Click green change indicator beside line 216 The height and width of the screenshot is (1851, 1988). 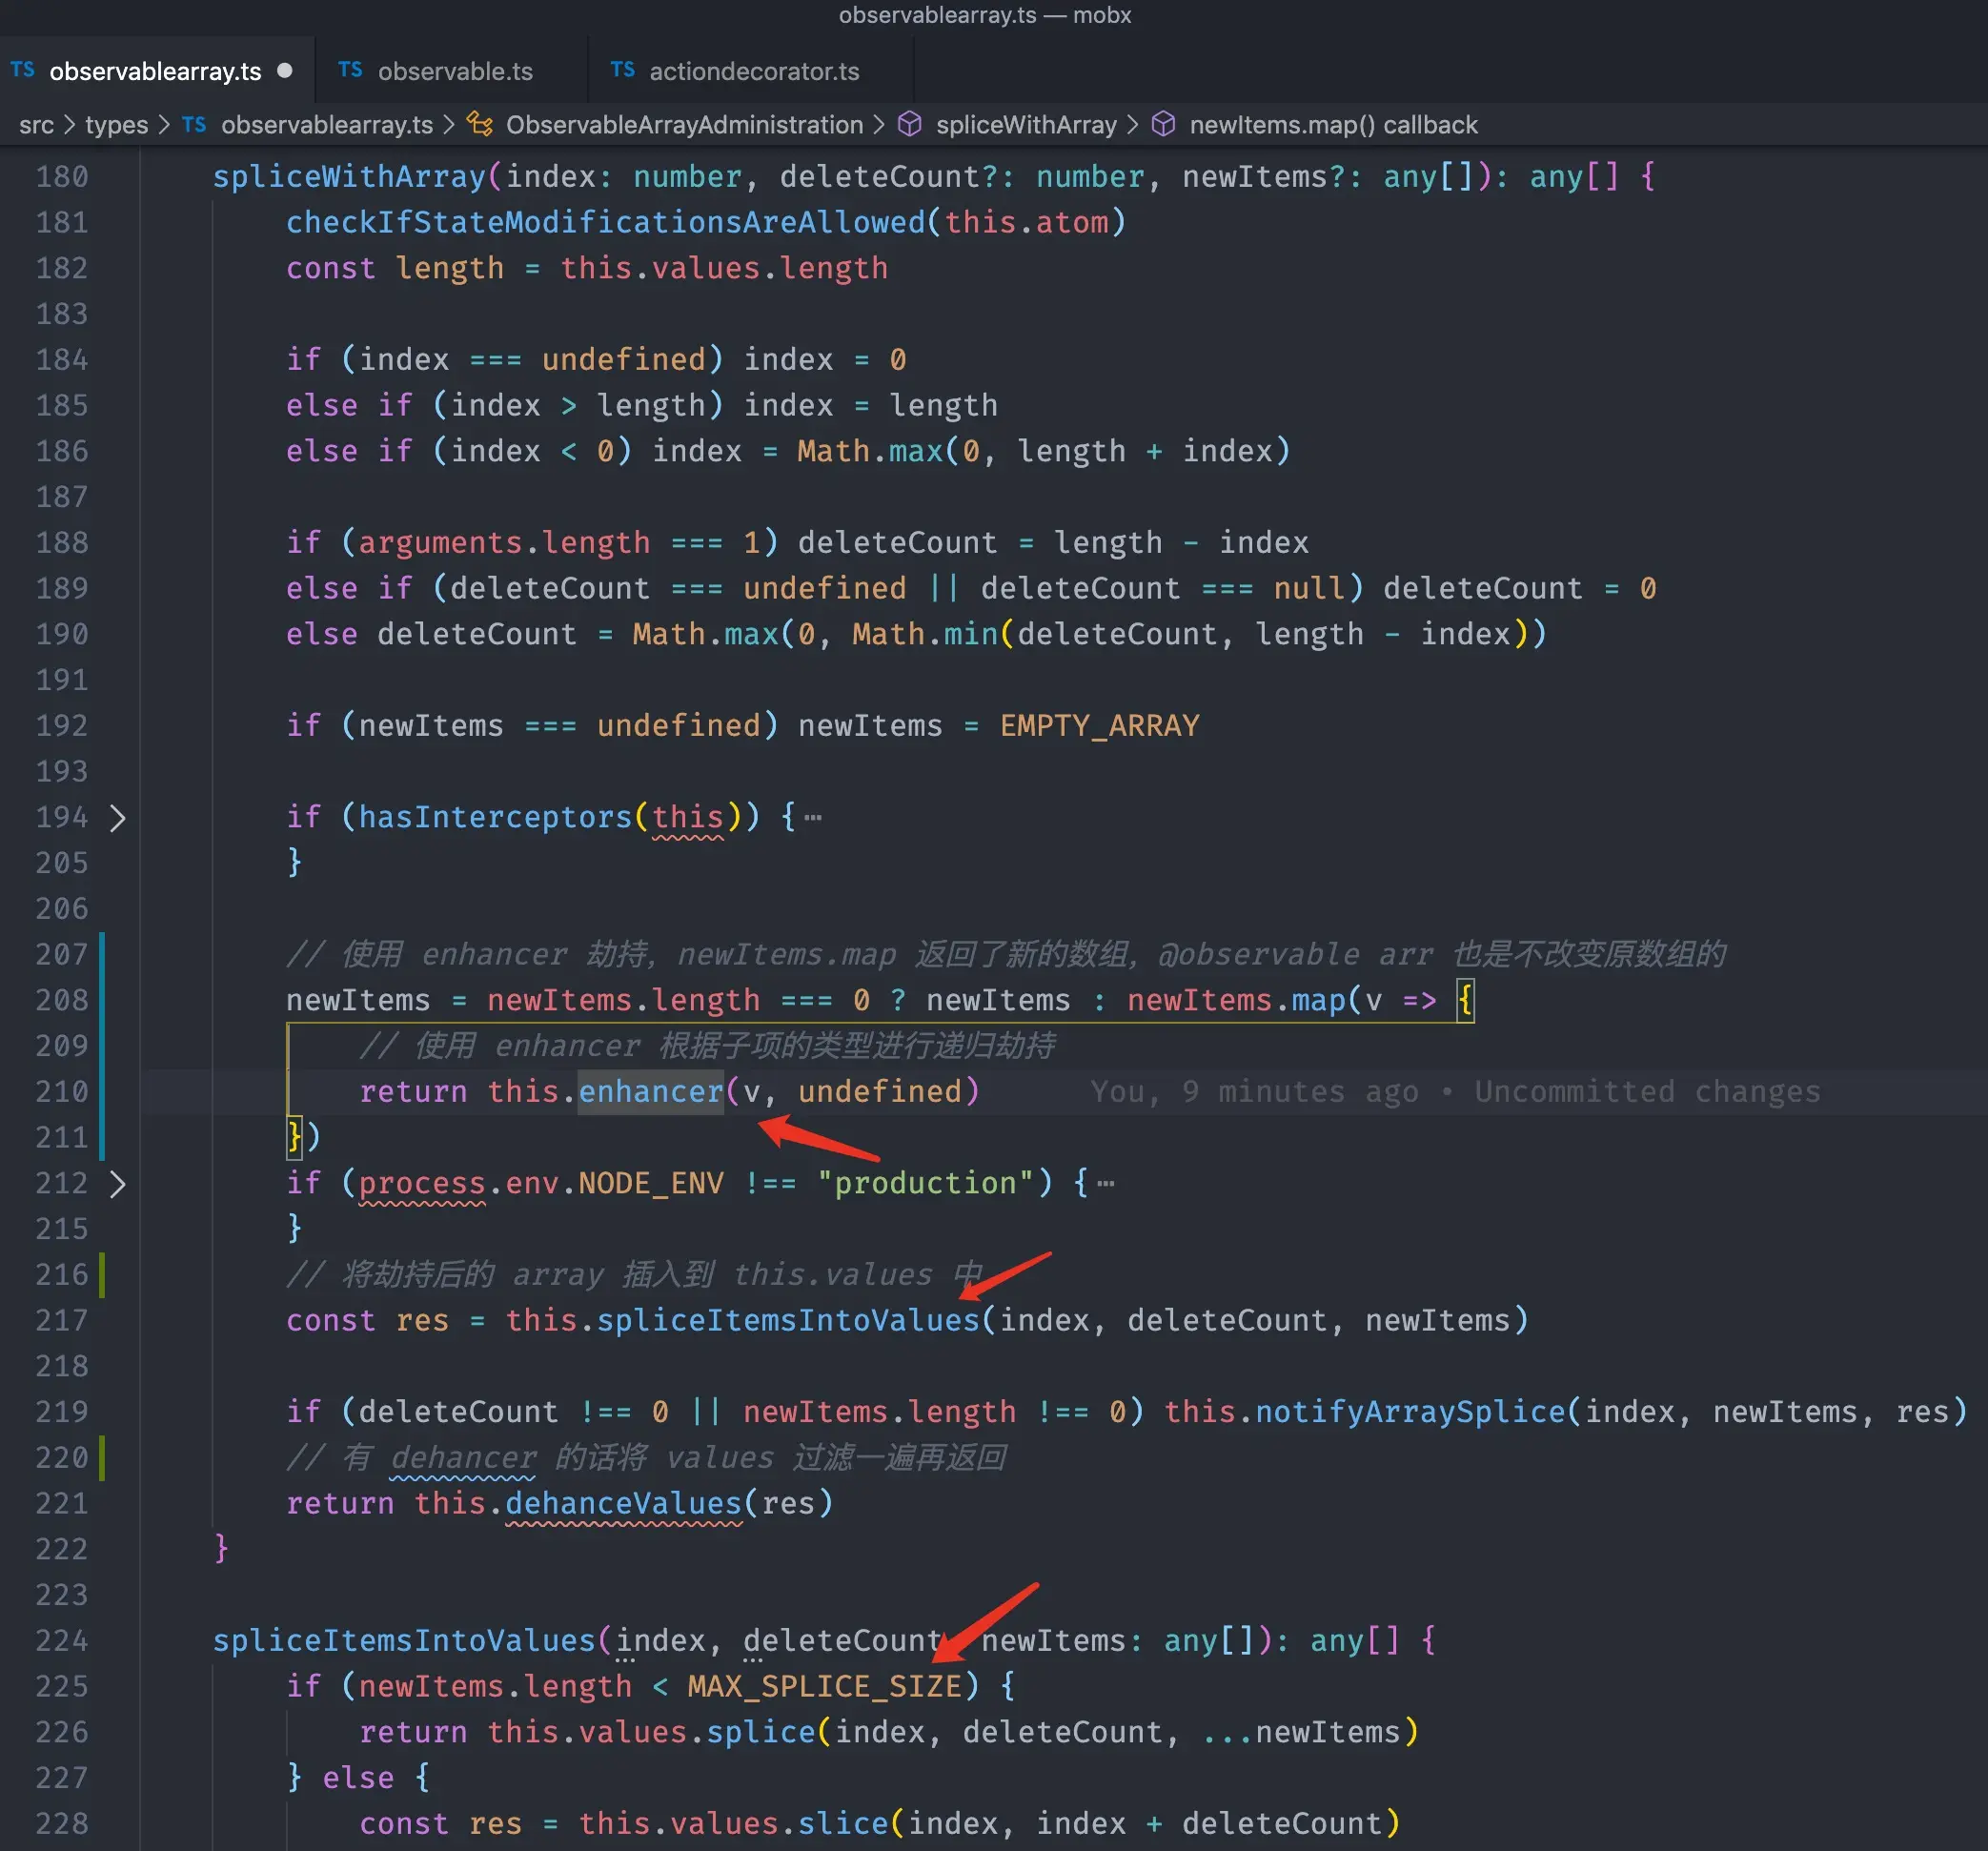pyautogui.click(x=103, y=1275)
